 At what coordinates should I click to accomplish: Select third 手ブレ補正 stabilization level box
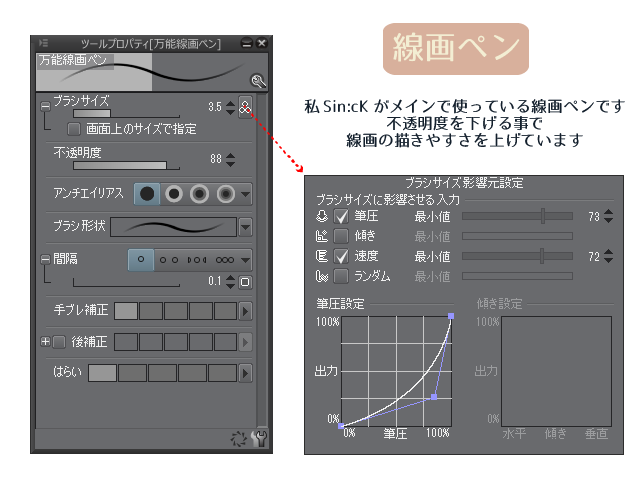click(x=176, y=311)
